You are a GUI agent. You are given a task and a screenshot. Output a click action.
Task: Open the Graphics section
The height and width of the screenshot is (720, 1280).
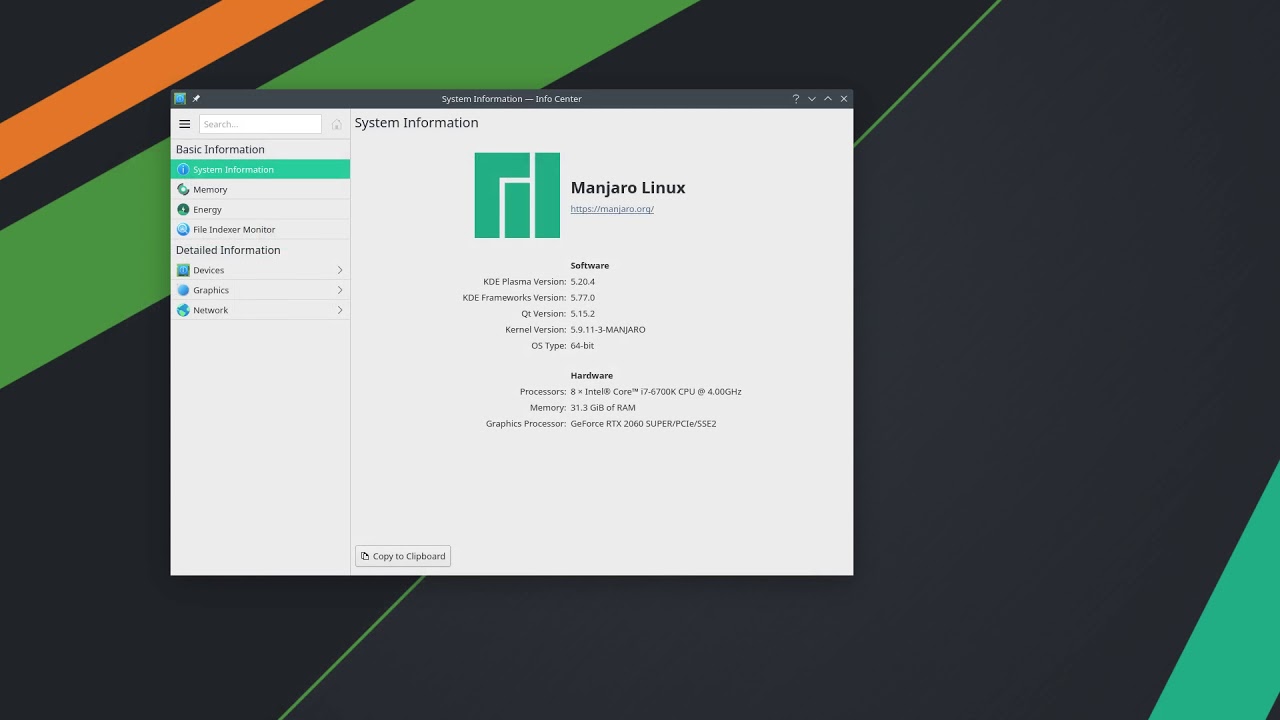coord(260,290)
